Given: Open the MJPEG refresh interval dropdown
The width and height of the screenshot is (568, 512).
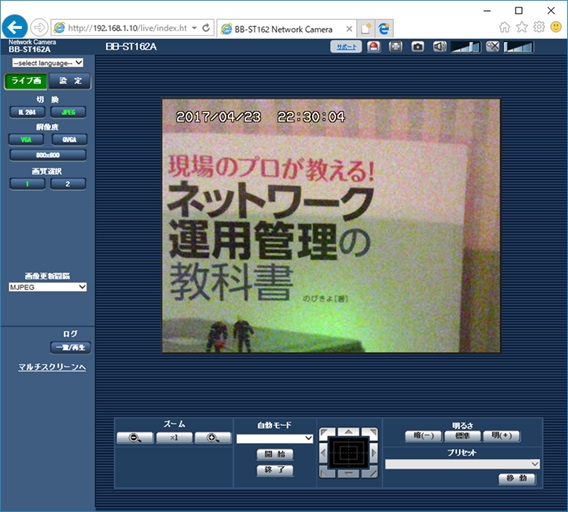Looking at the screenshot, I should (47, 287).
